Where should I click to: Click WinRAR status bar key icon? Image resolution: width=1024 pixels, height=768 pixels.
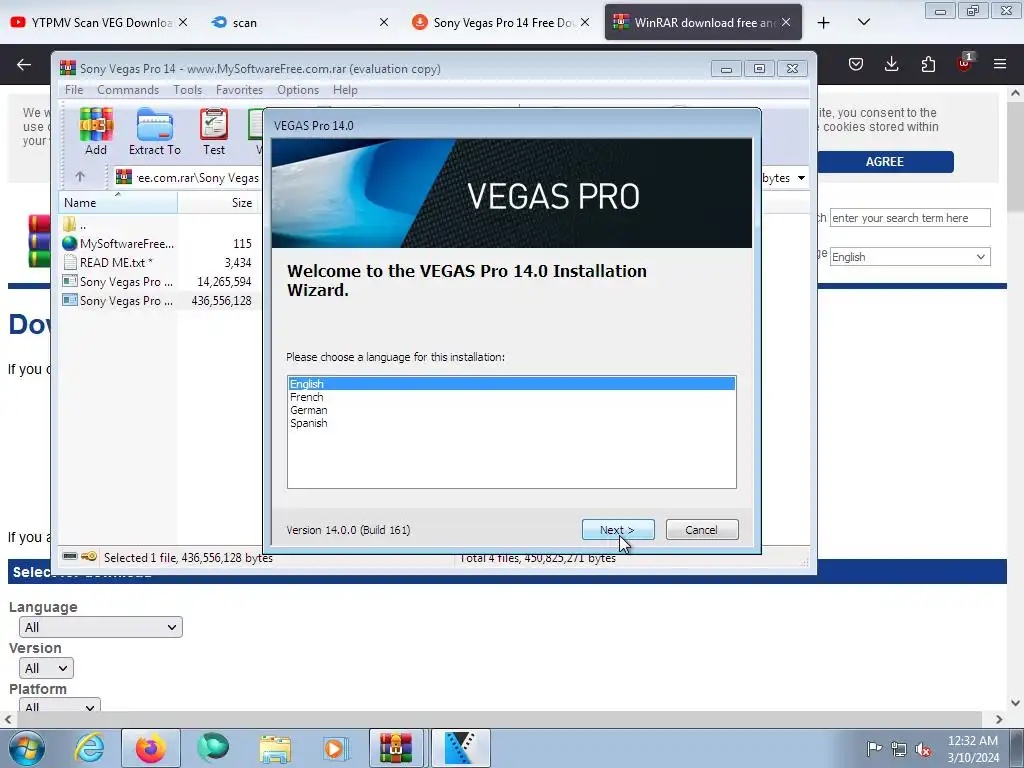click(x=89, y=556)
